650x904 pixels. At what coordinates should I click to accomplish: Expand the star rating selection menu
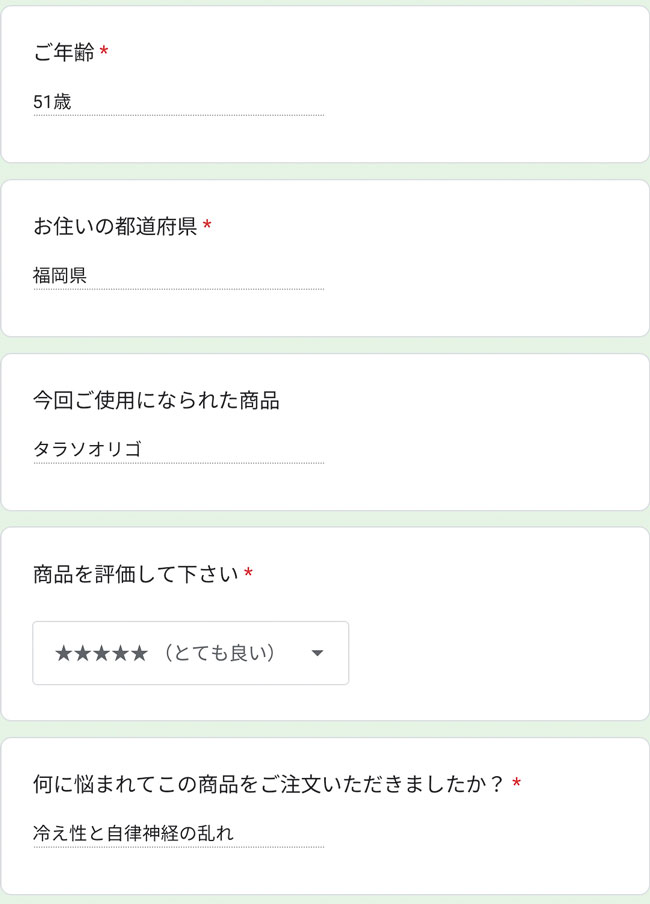(190, 654)
